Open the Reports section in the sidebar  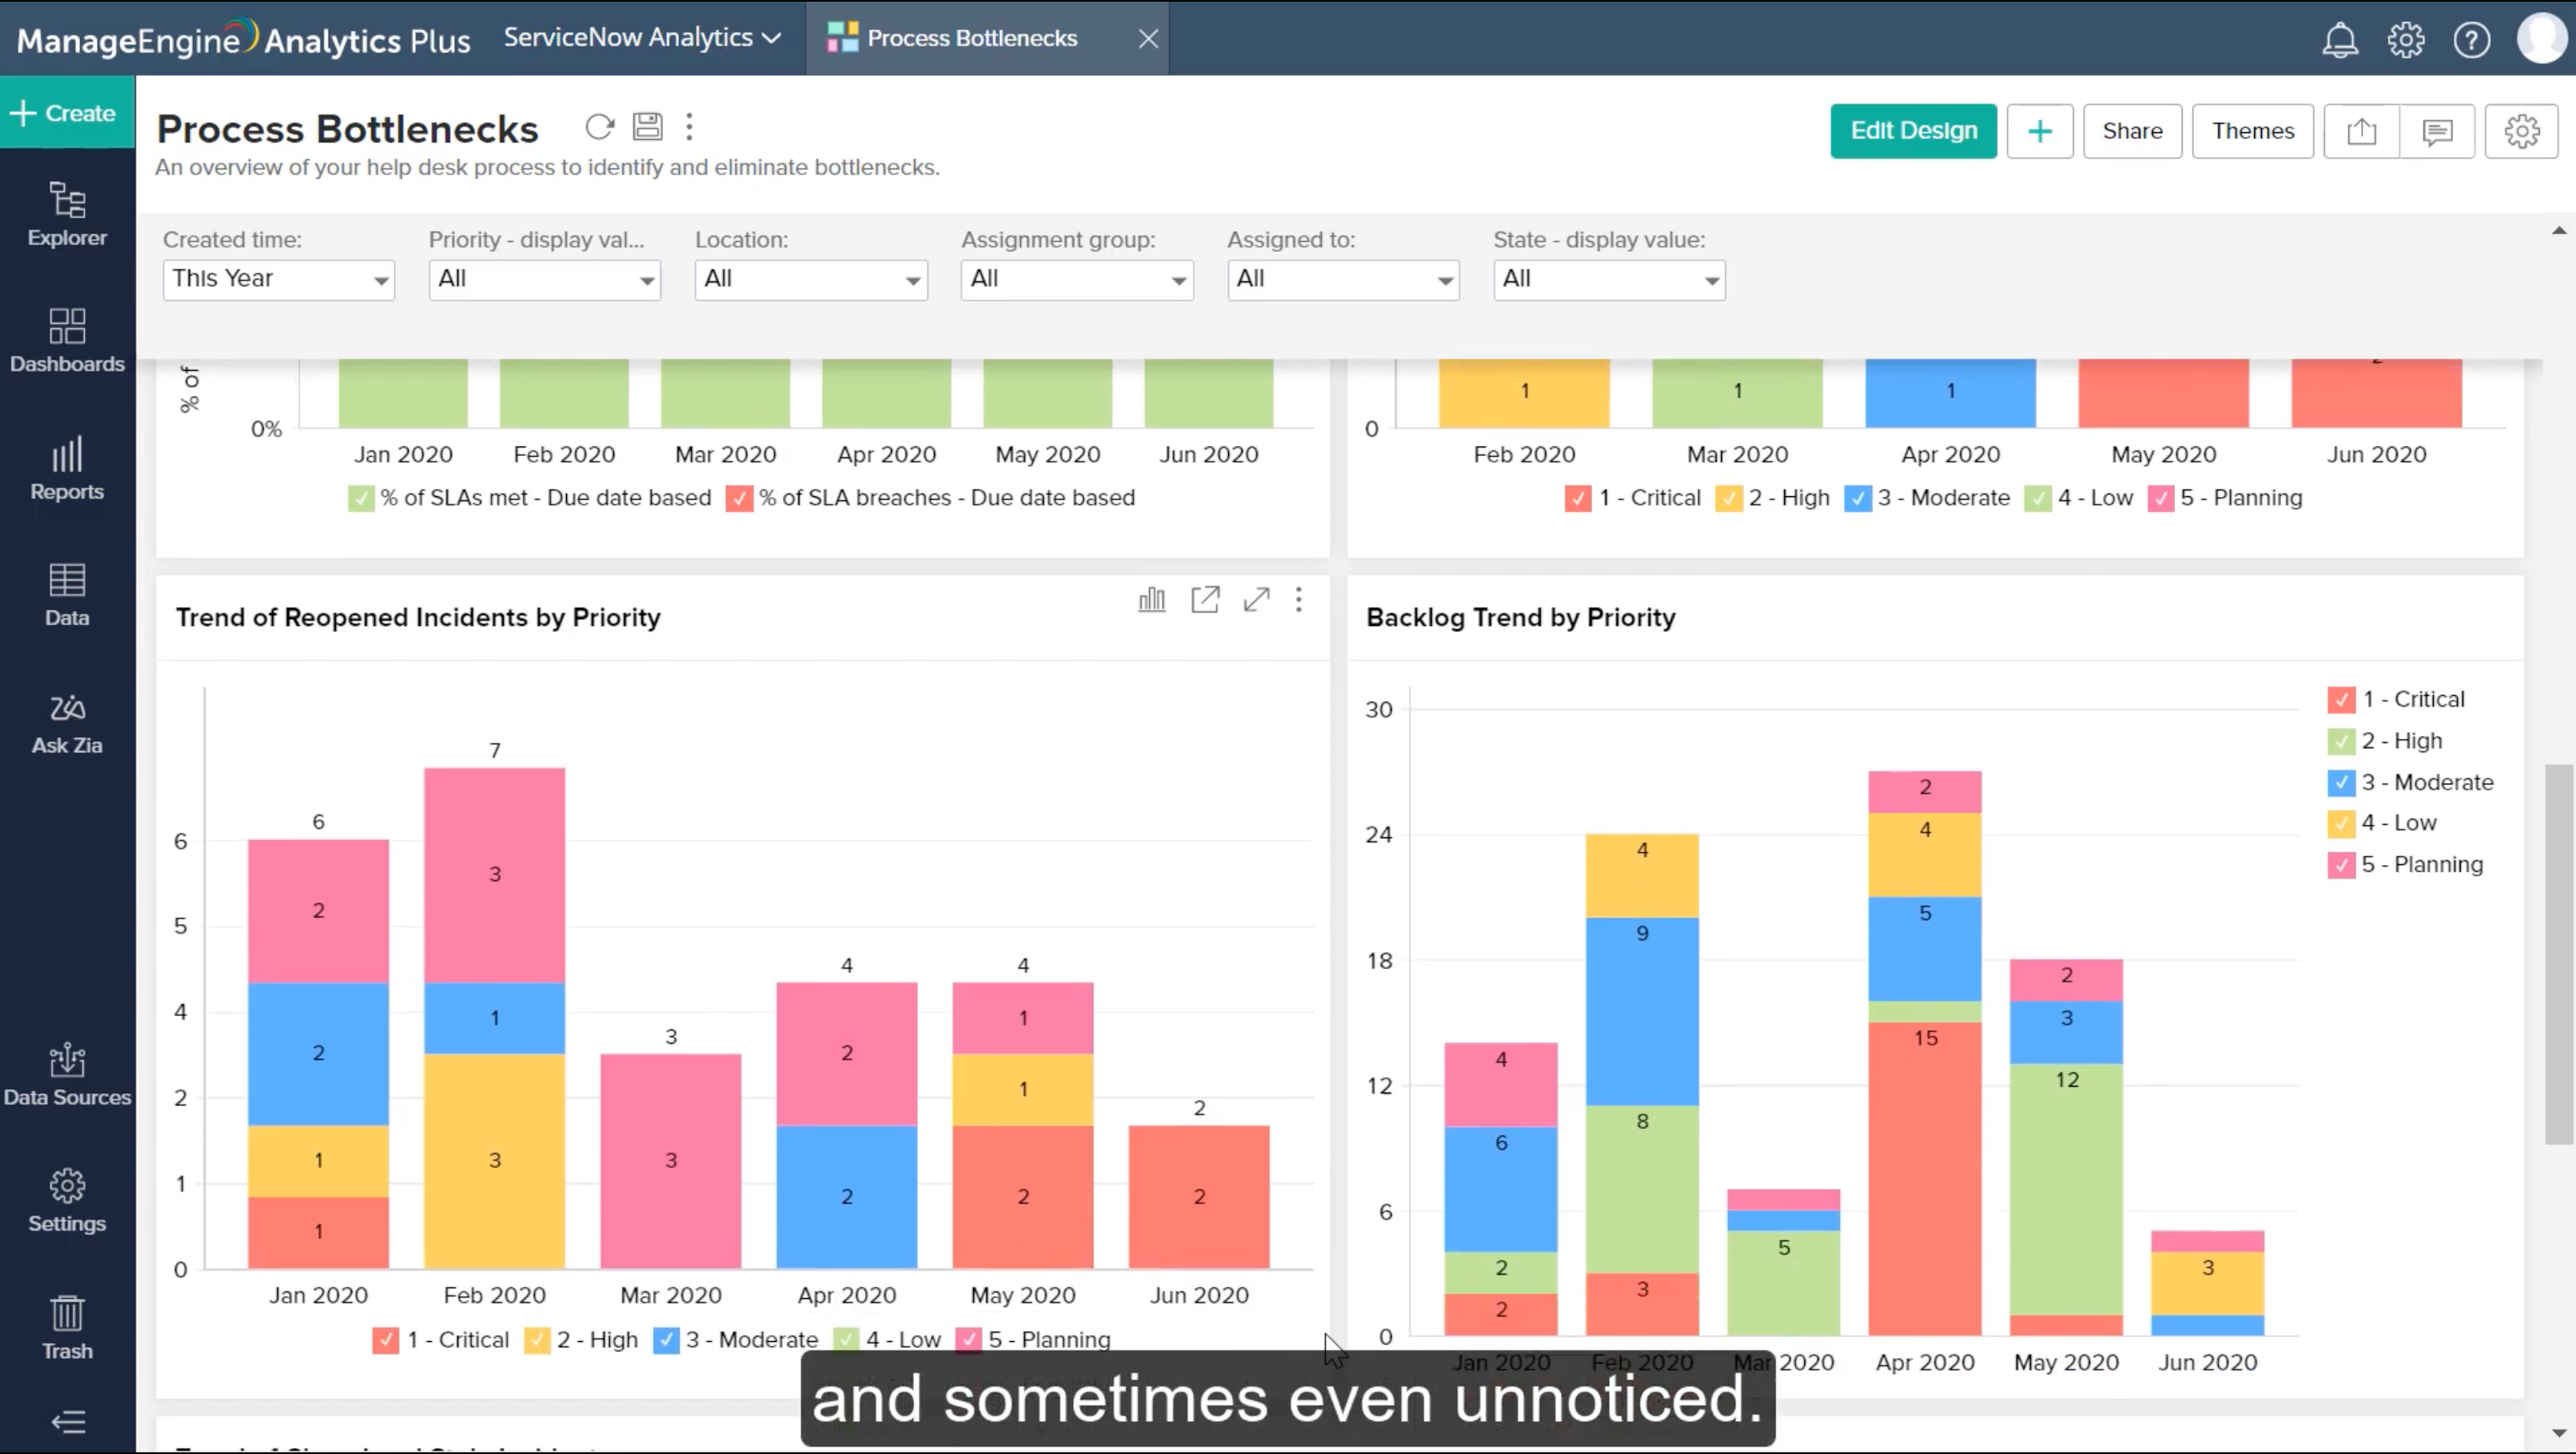click(x=67, y=469)
